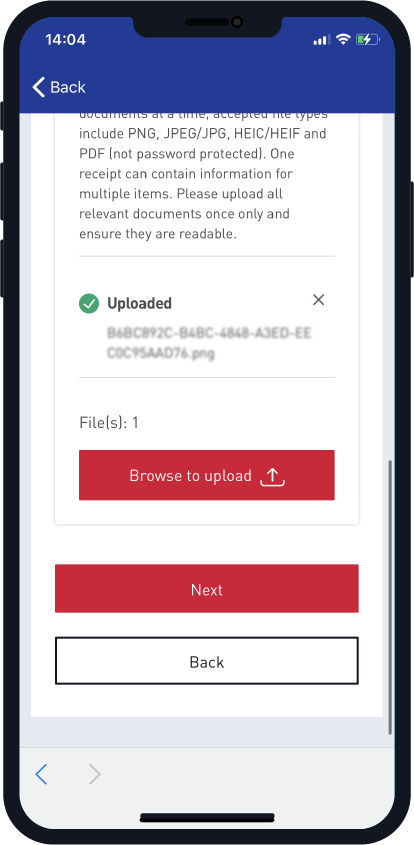Tap the bold Uploaded status label
This screenshot has height=845, width=414.
139,303
